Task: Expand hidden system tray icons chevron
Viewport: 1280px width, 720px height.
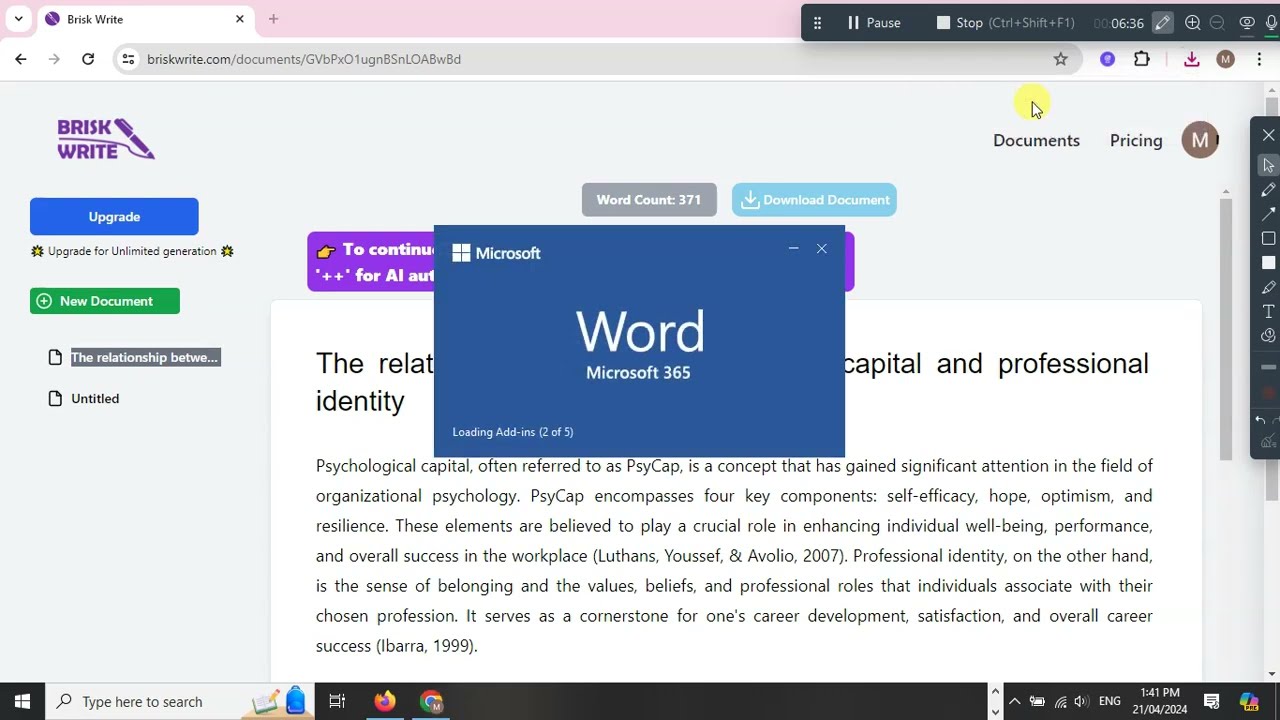Action: click(1014, 701)
